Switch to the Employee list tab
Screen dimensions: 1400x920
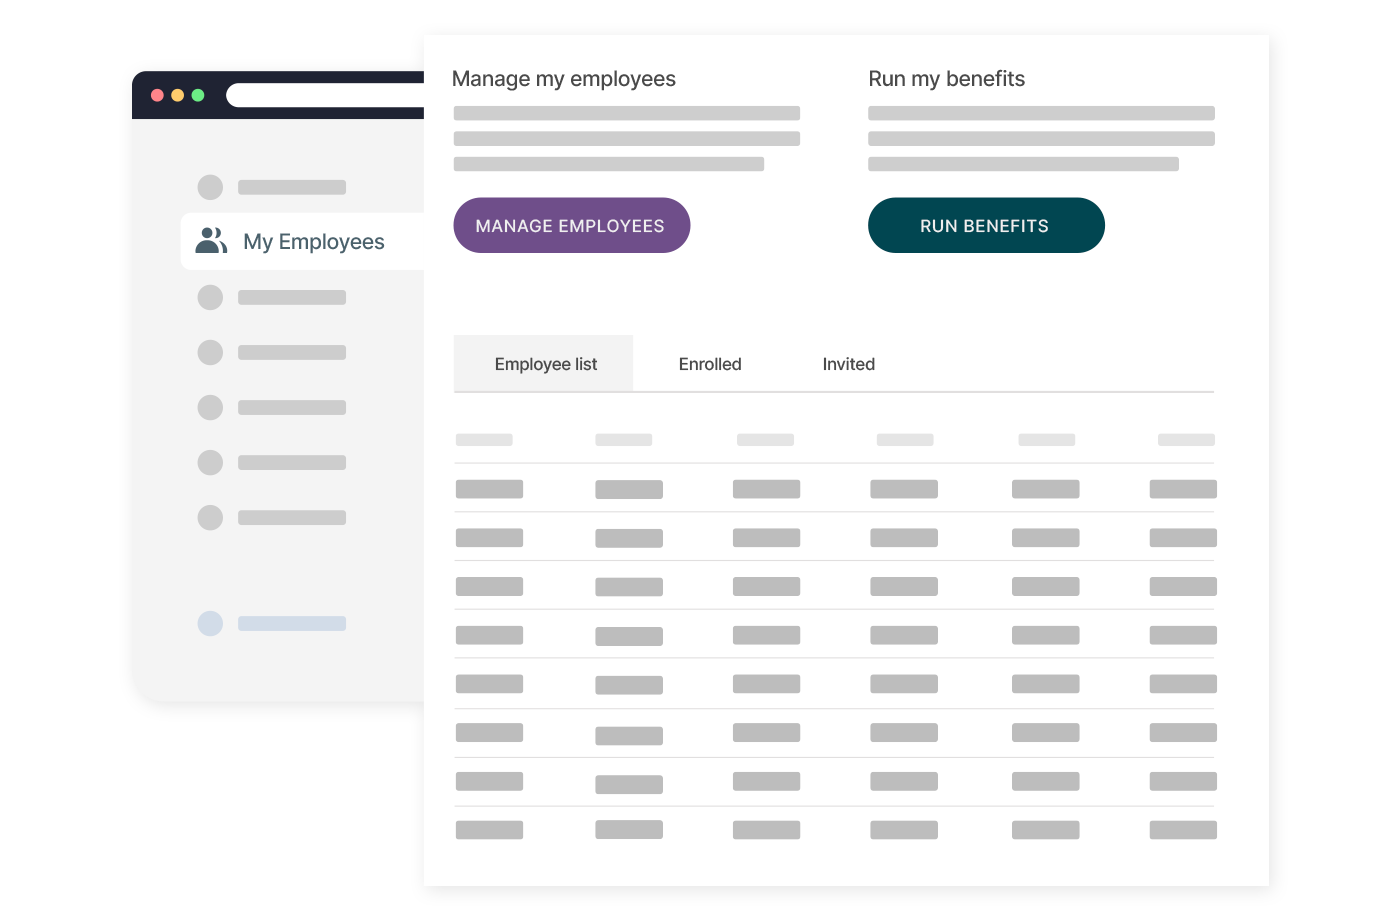pos(545,364)
